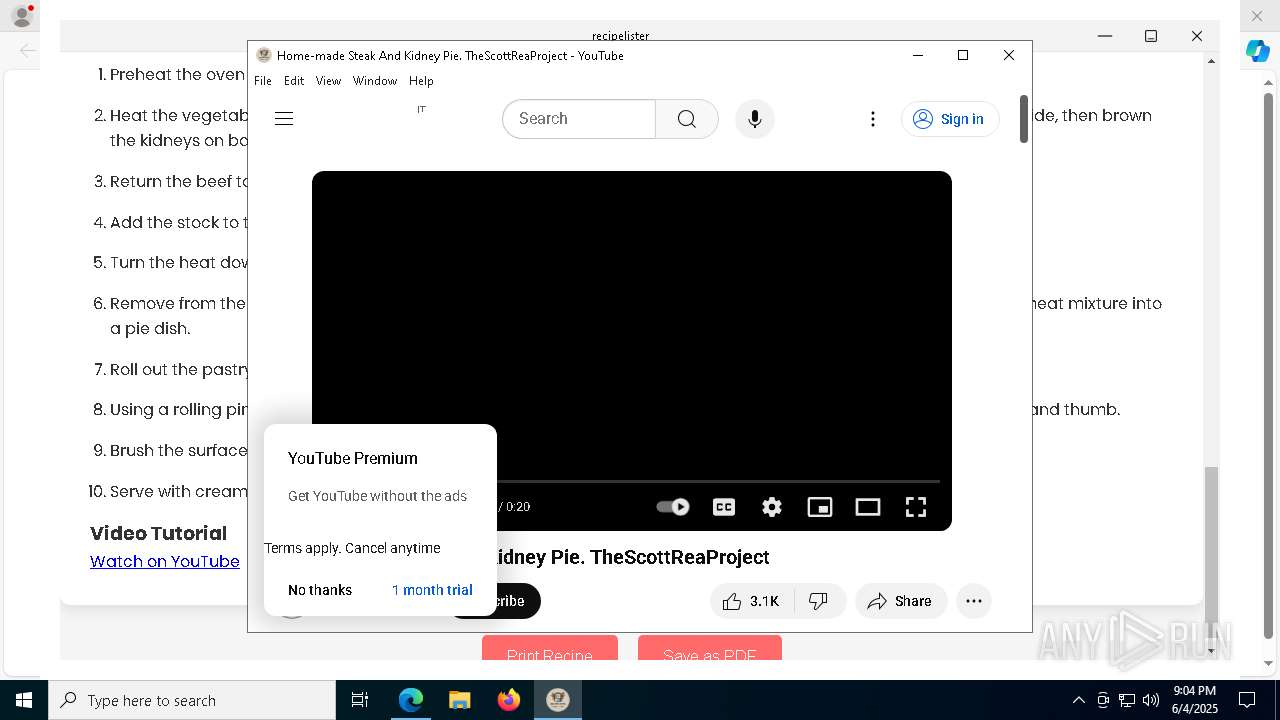Open the File menu in video window

[x=263, y=81]
